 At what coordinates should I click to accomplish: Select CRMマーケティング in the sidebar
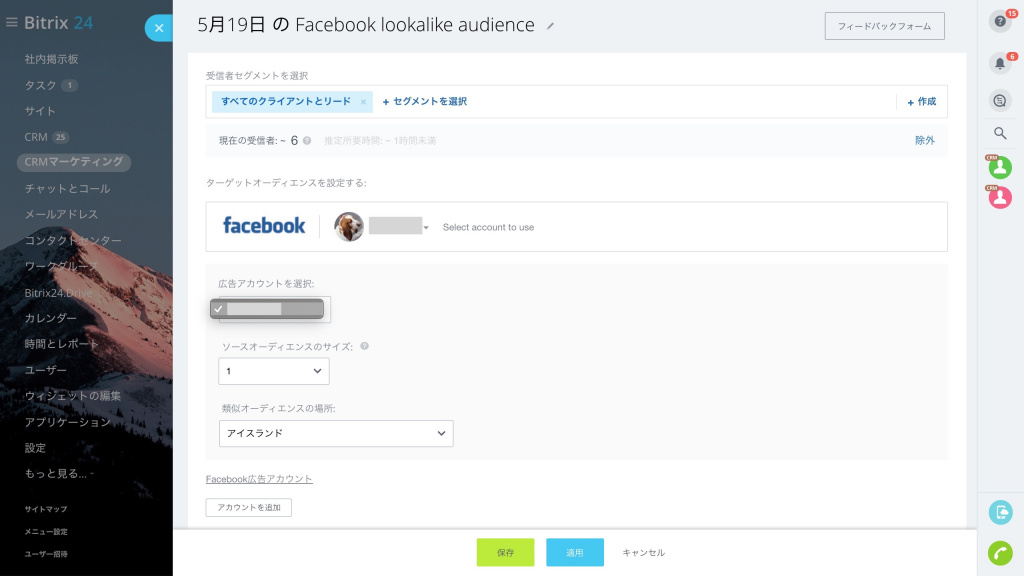[x=74, y=162]
